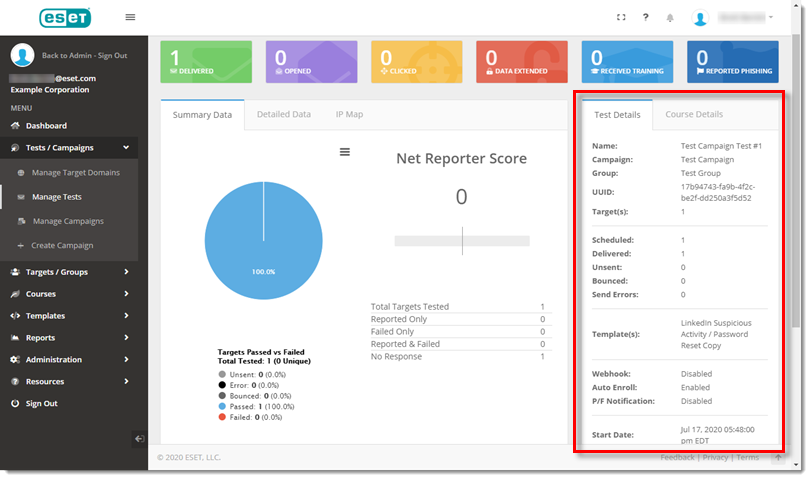Click the sidebar profile avatar

[22, 55]
